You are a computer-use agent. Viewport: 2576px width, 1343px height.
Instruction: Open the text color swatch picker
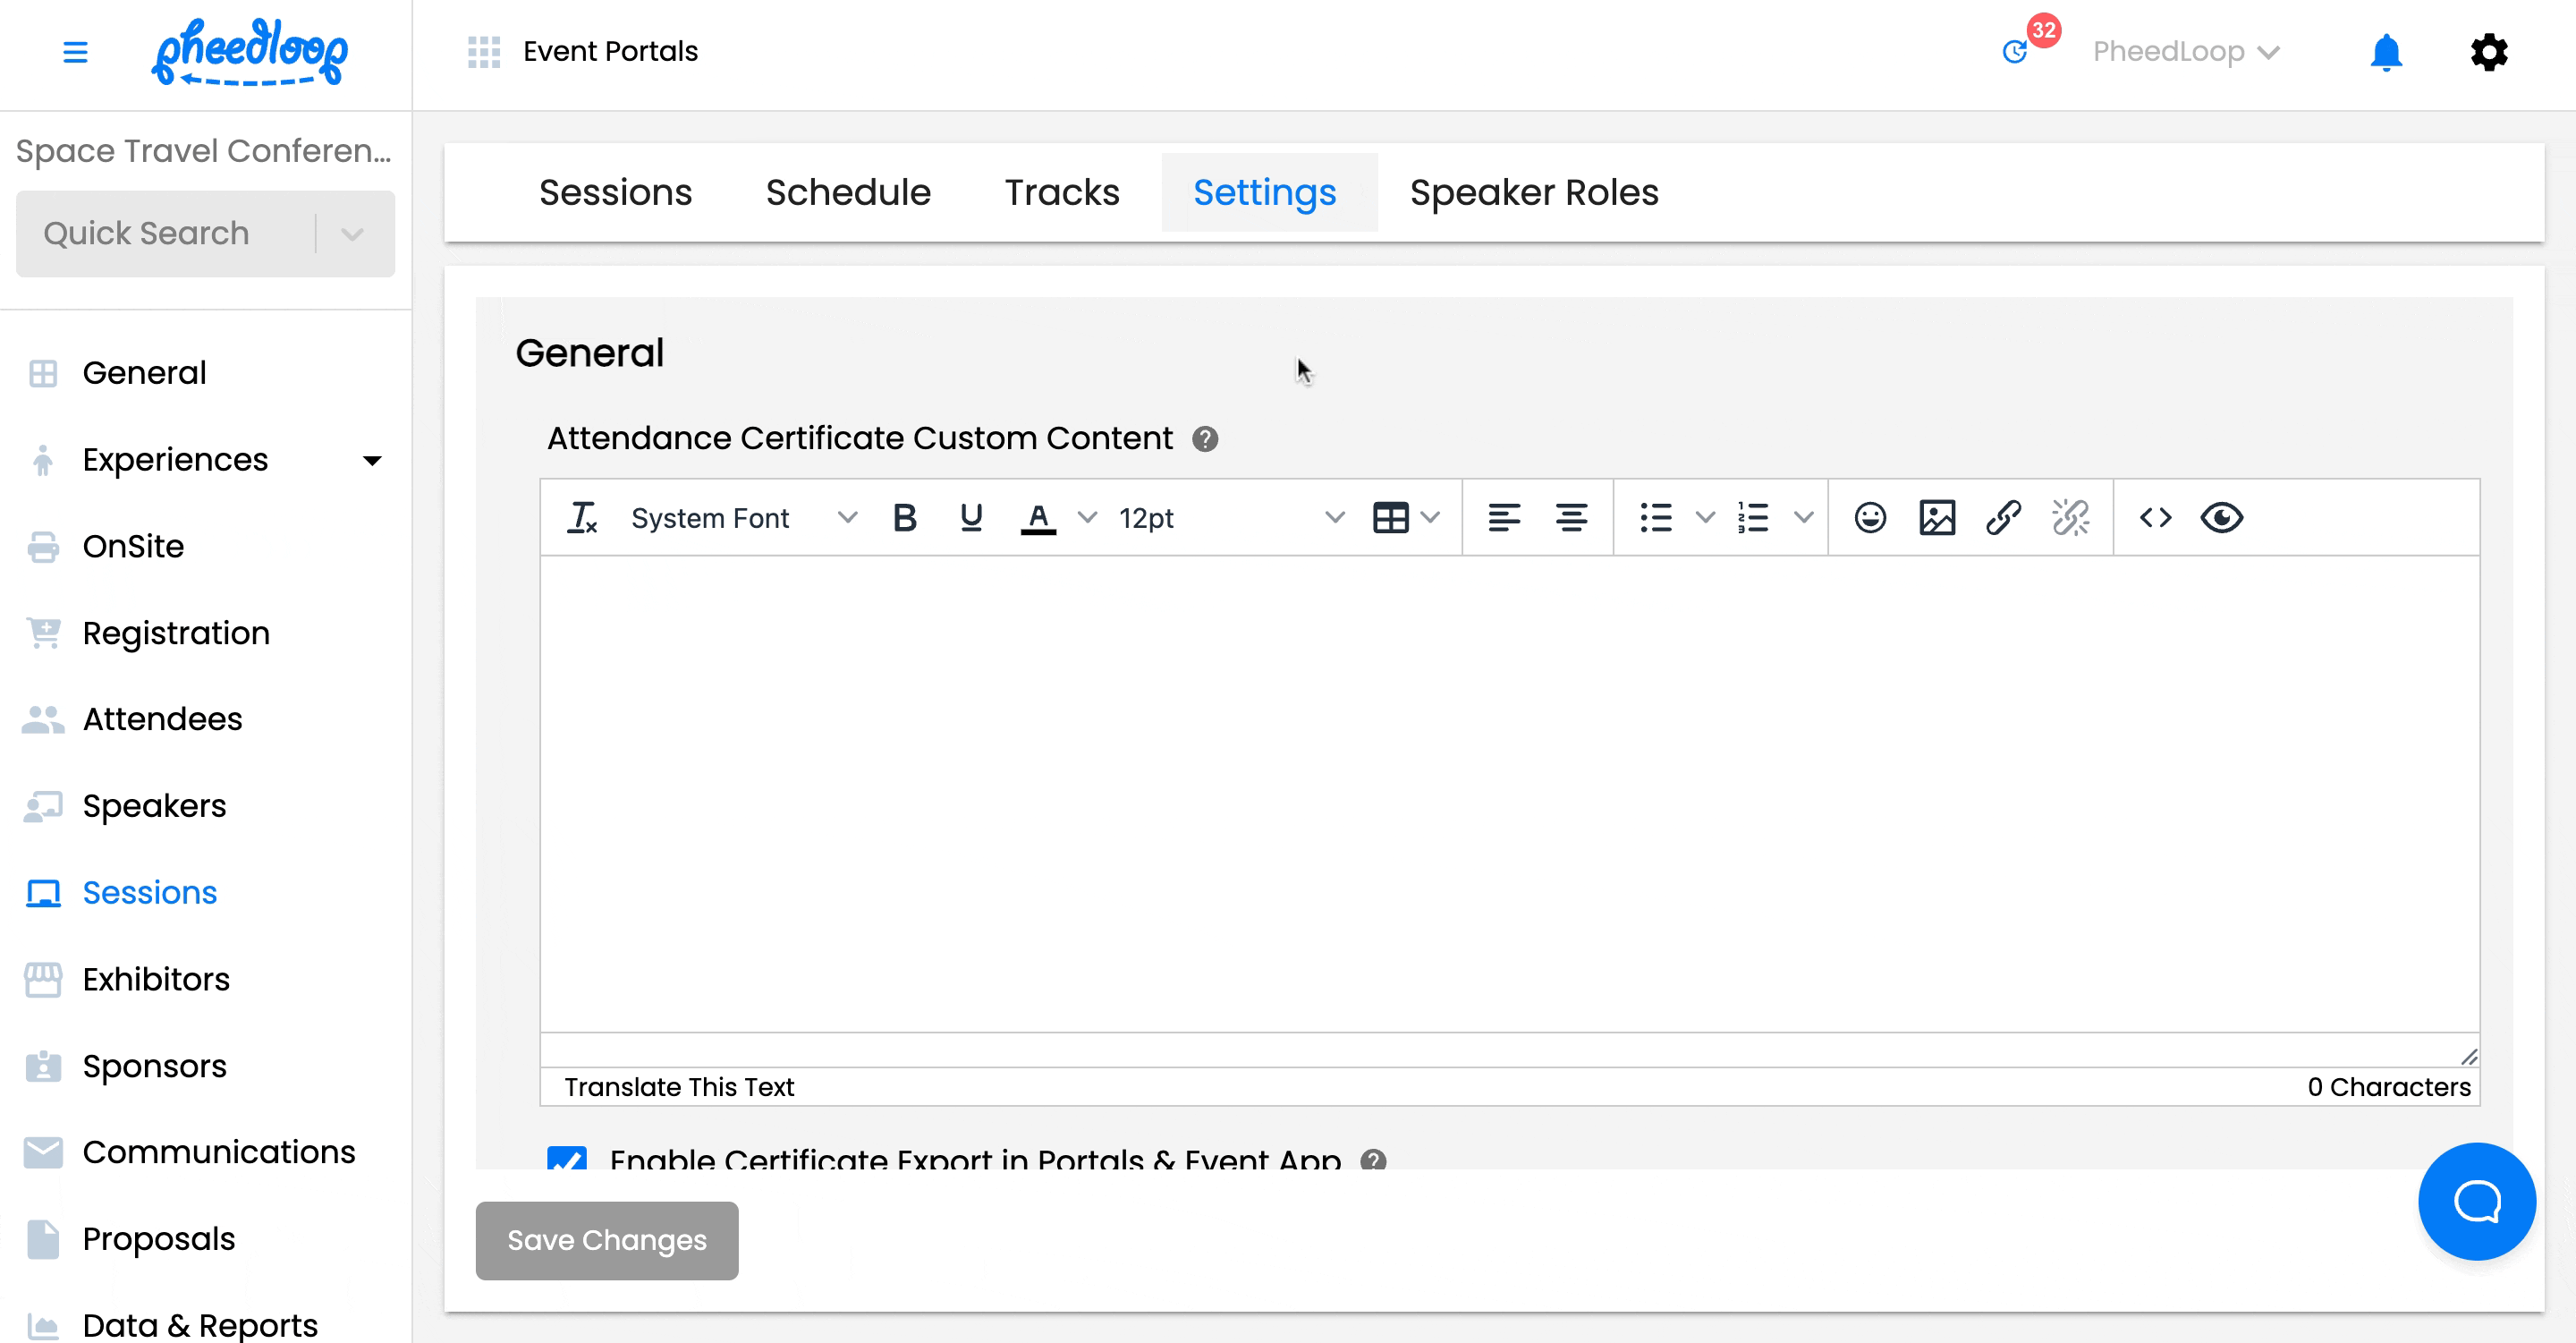1087,517
